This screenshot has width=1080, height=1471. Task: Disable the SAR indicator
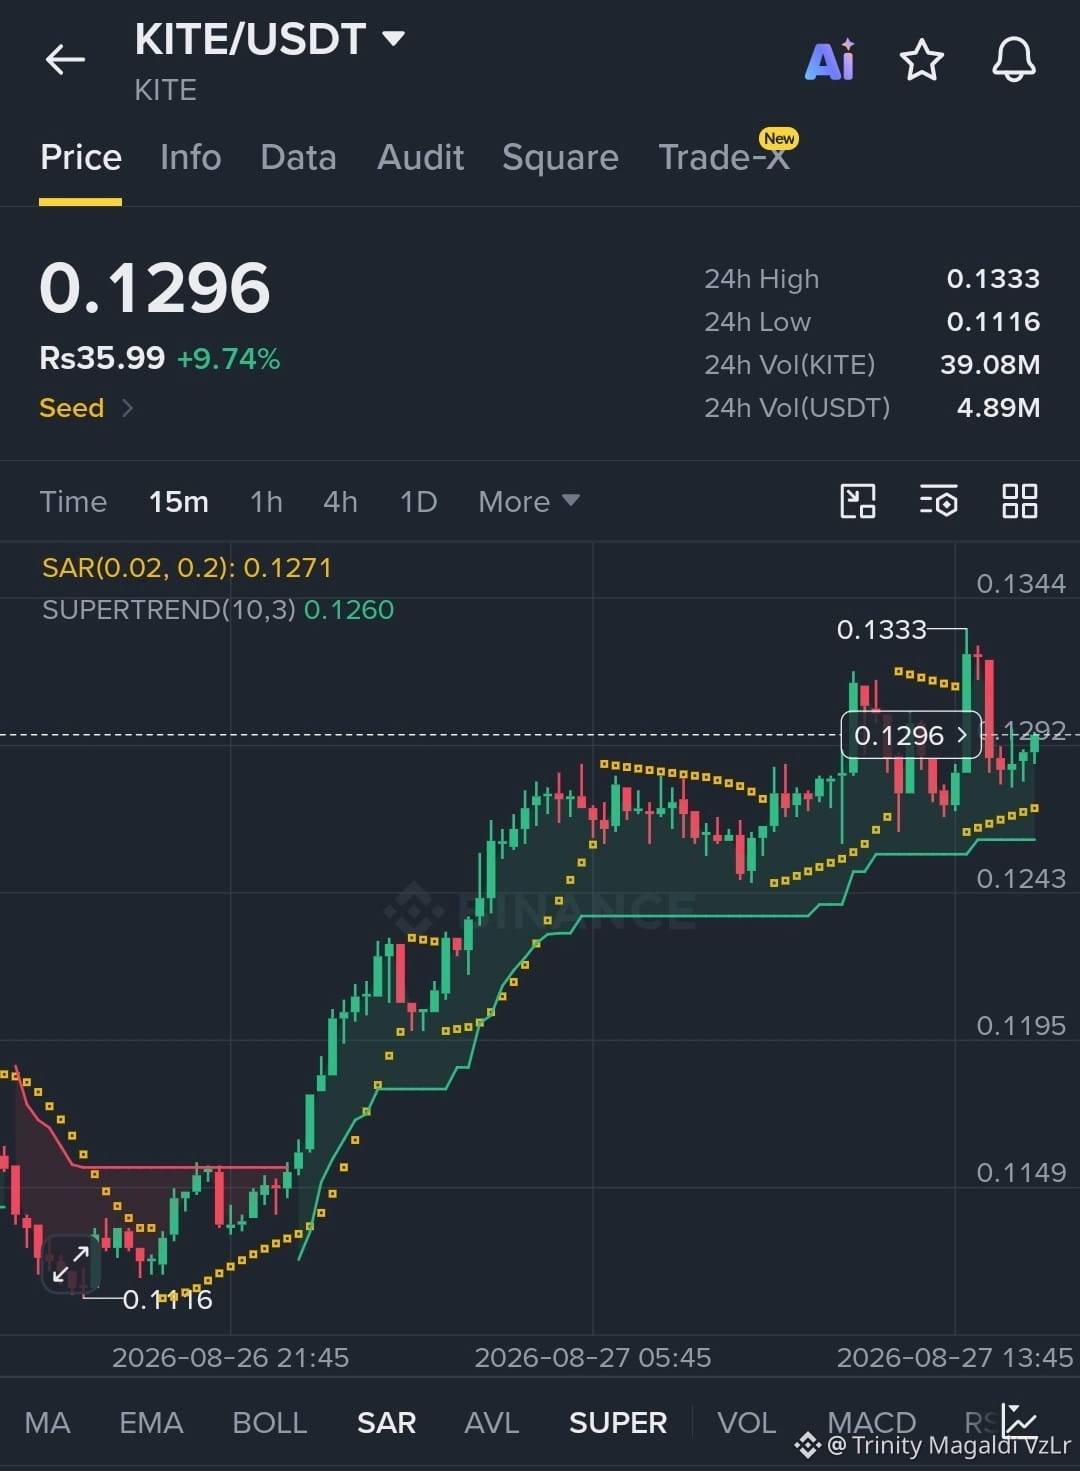pyautogui.click(x=386, y=1422)
